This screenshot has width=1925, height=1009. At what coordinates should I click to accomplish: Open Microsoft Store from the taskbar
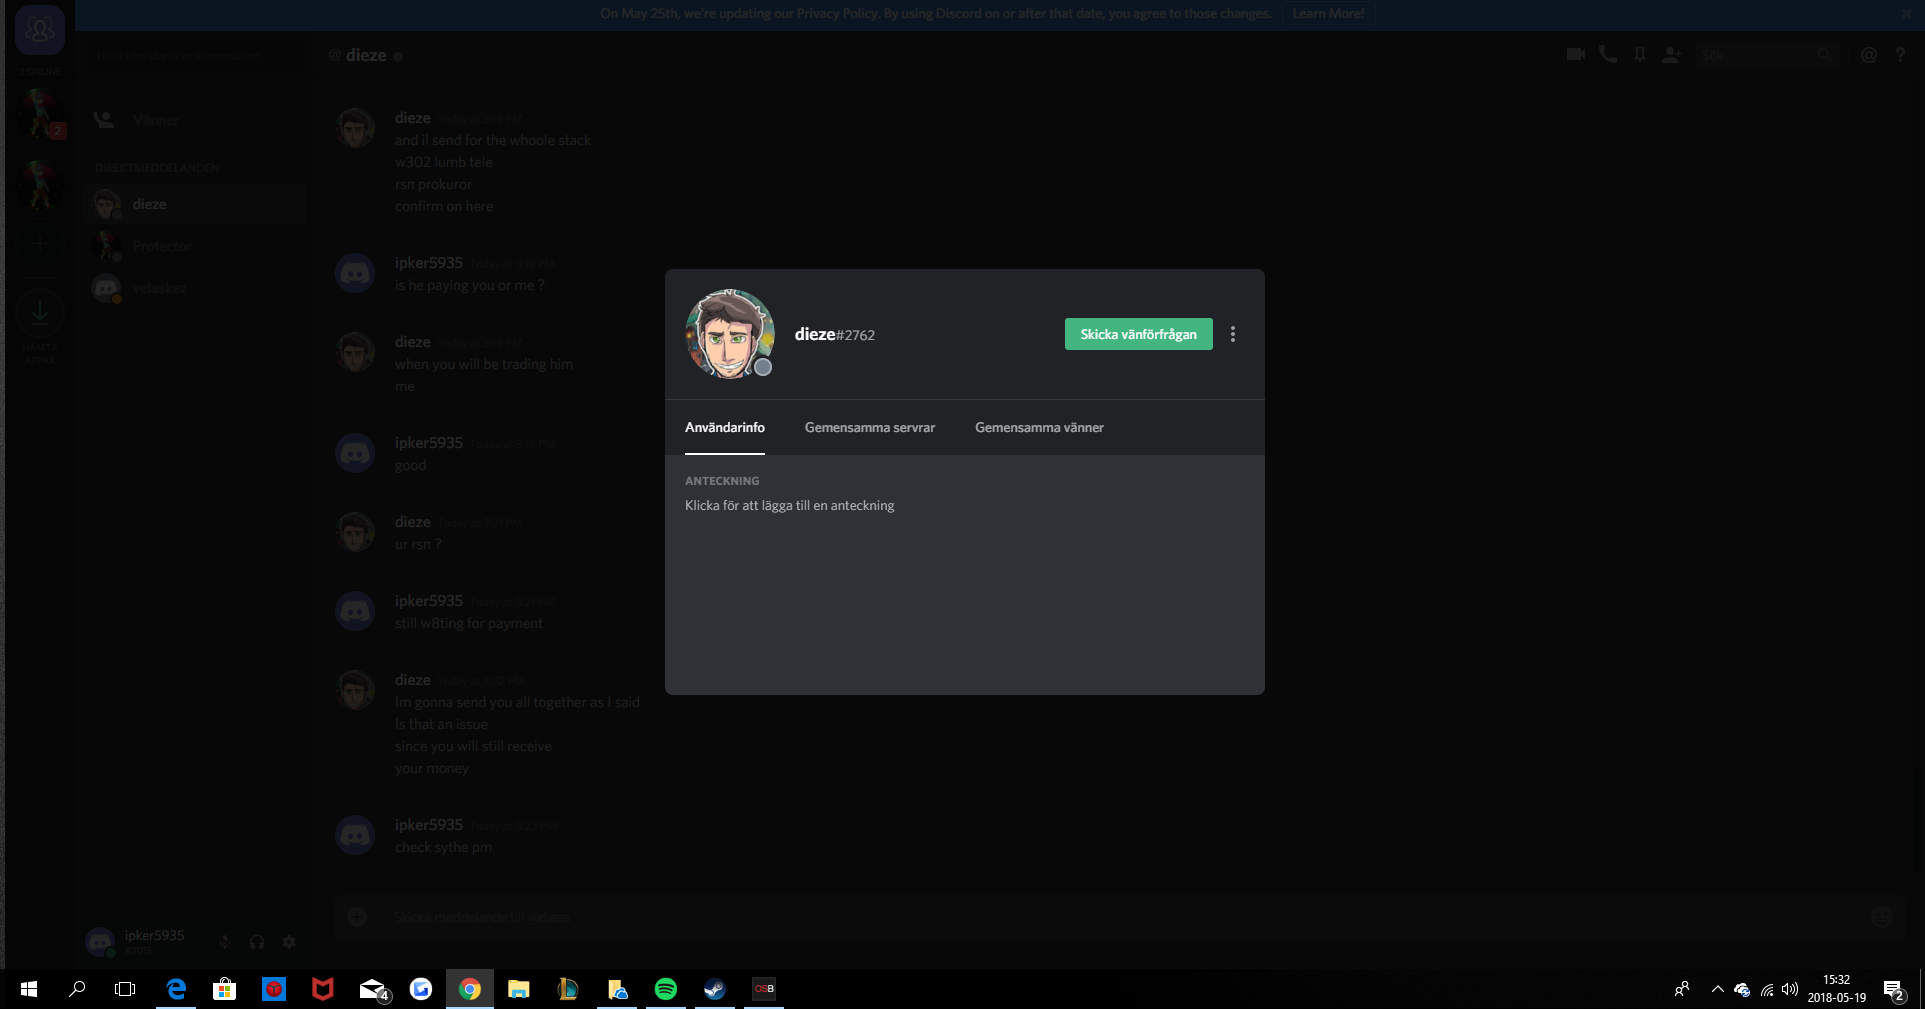point(225,989)
